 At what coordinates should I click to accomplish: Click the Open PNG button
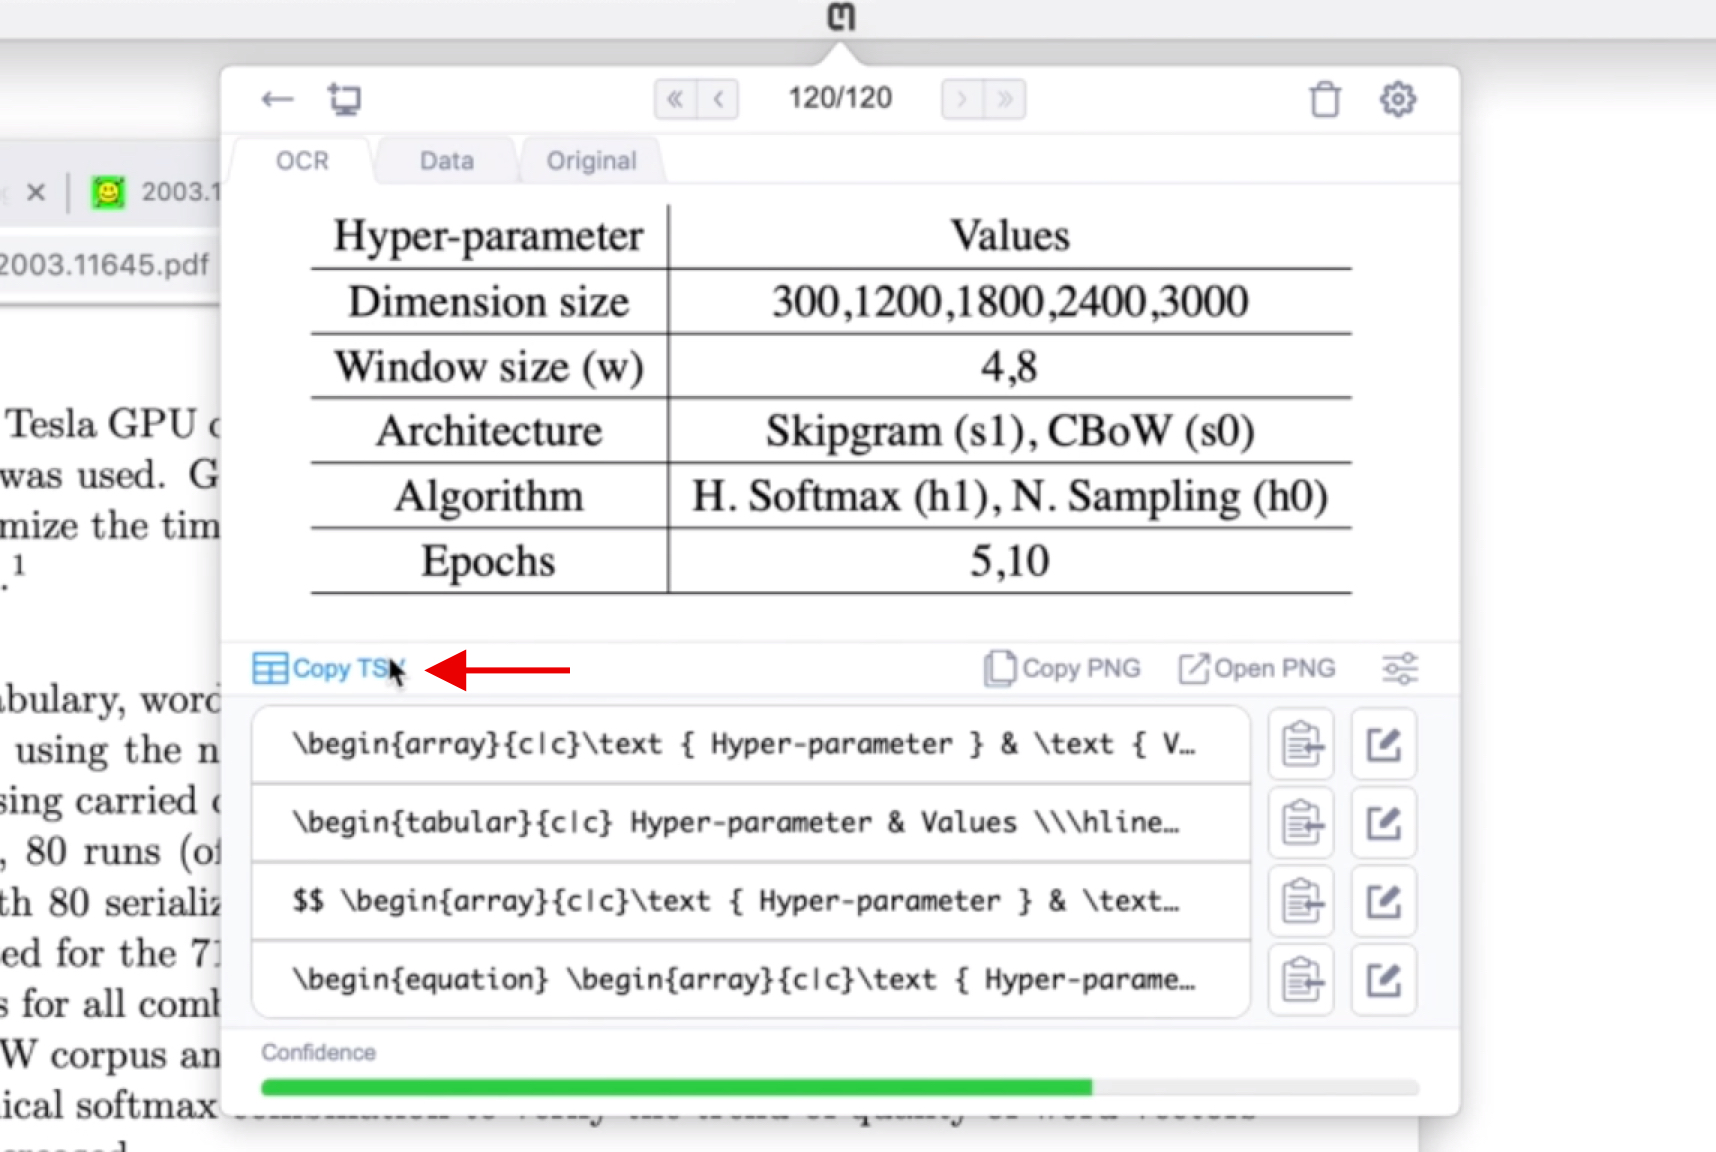click(1256, 668)
